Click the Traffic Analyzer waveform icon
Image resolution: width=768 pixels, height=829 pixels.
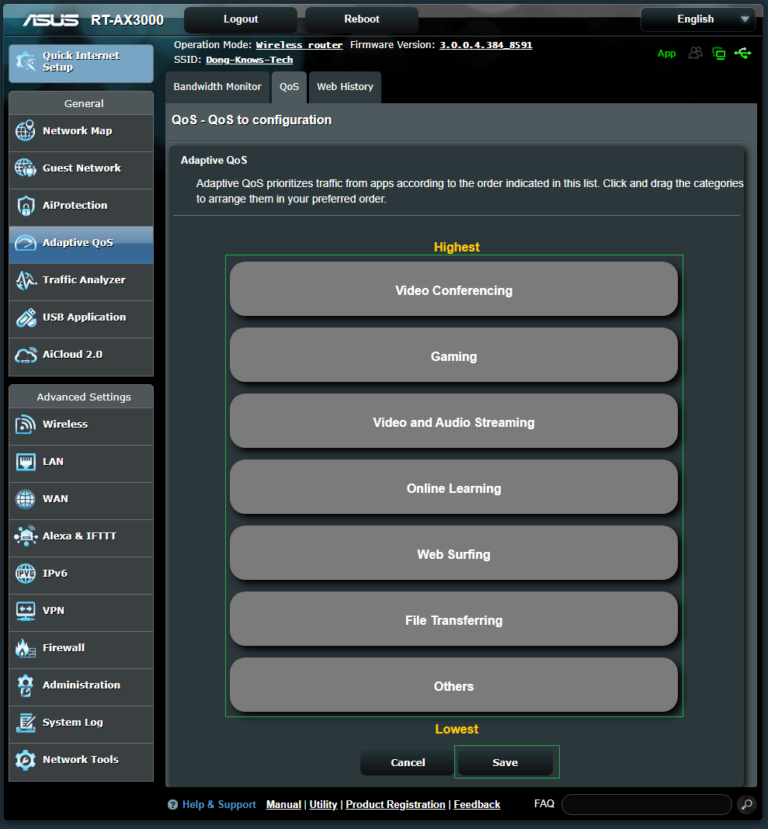[x=26, y=281]
